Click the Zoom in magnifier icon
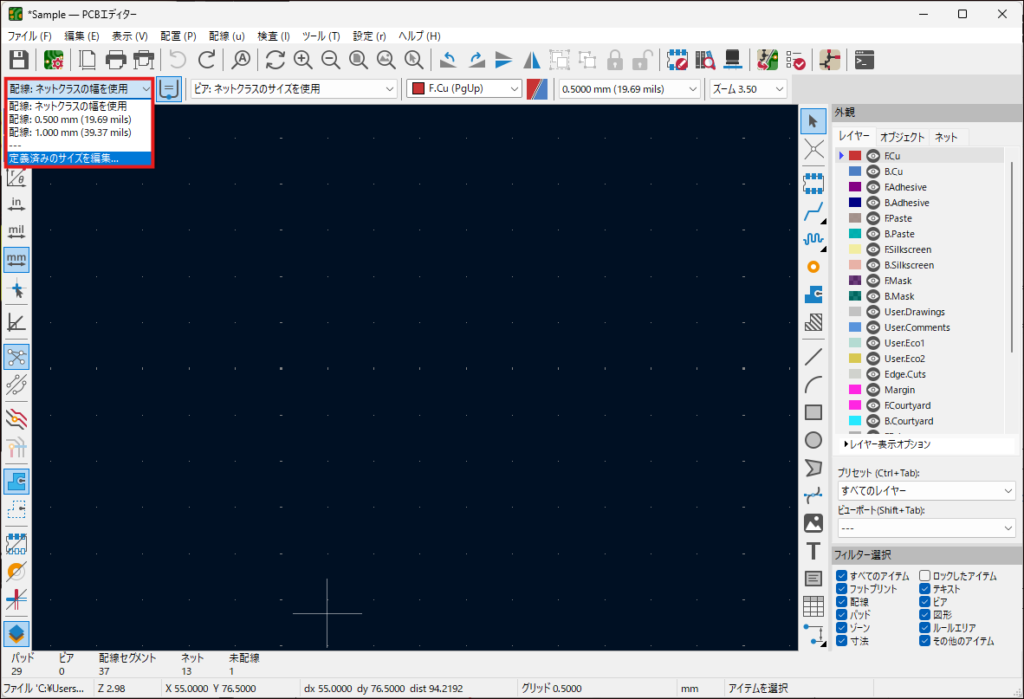The image size is (1024, 699). (x=302, y=59)
